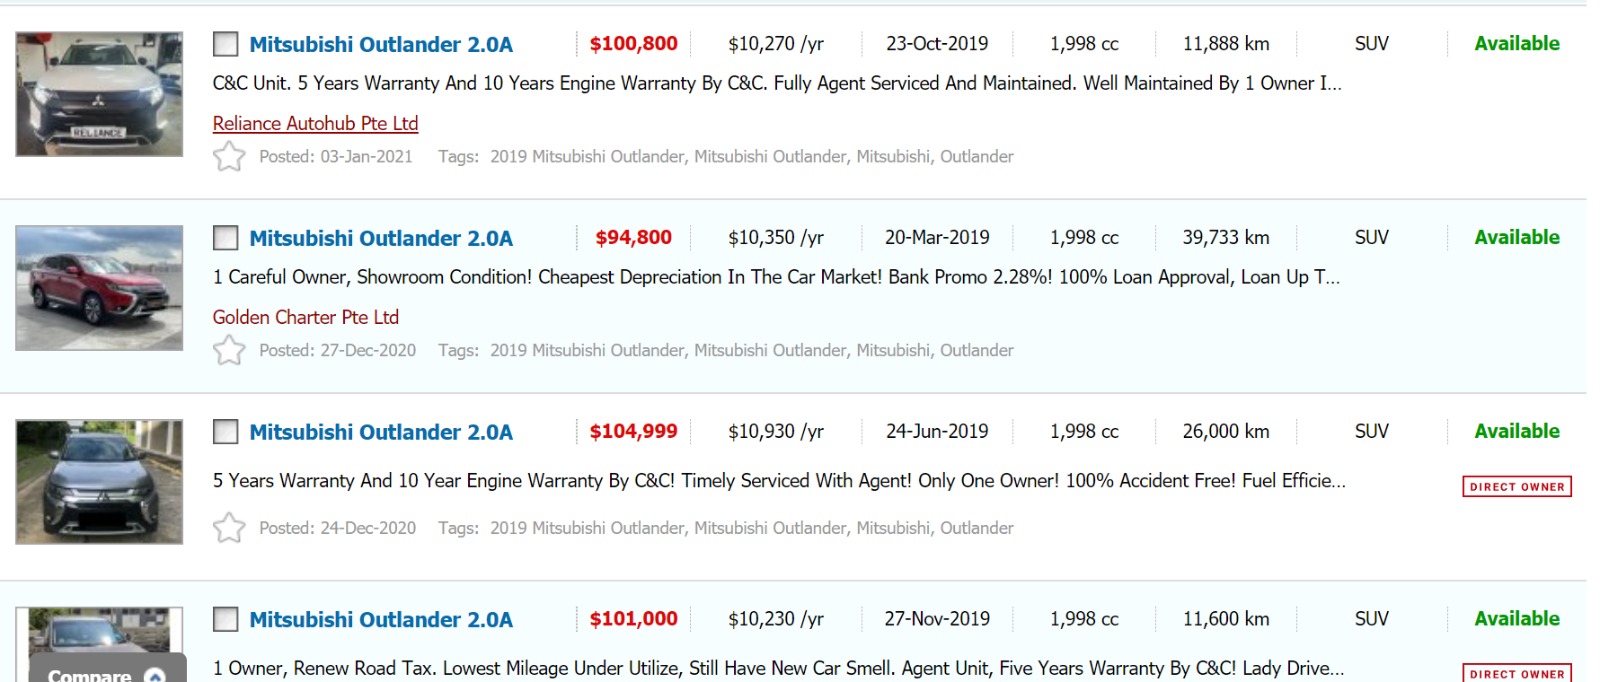
Task: View the grey Outlander car photo
Action: point(99,482)
